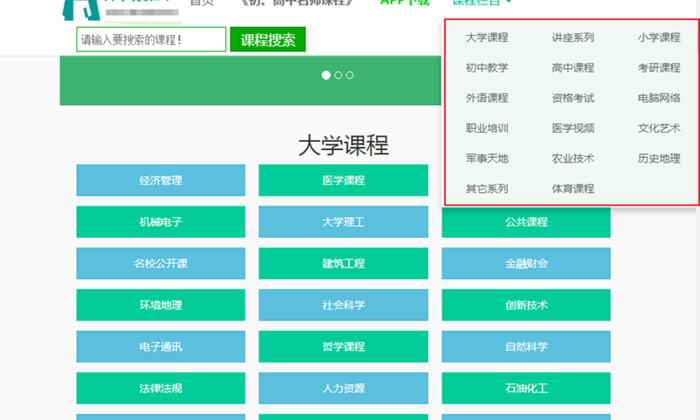Pick 农业技术 from the course menu
The width and height of the screenshot is (700, 420).
573,158
